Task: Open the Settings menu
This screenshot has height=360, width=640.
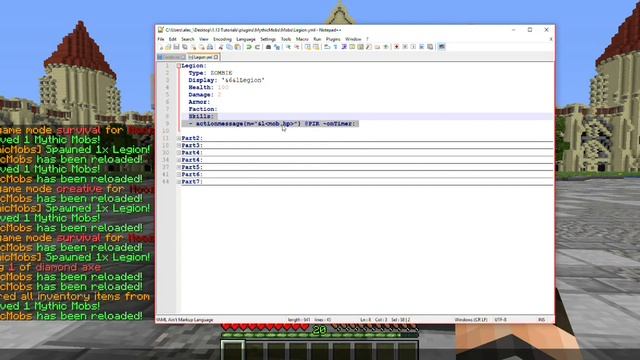Action: click(x=268, y=39)
